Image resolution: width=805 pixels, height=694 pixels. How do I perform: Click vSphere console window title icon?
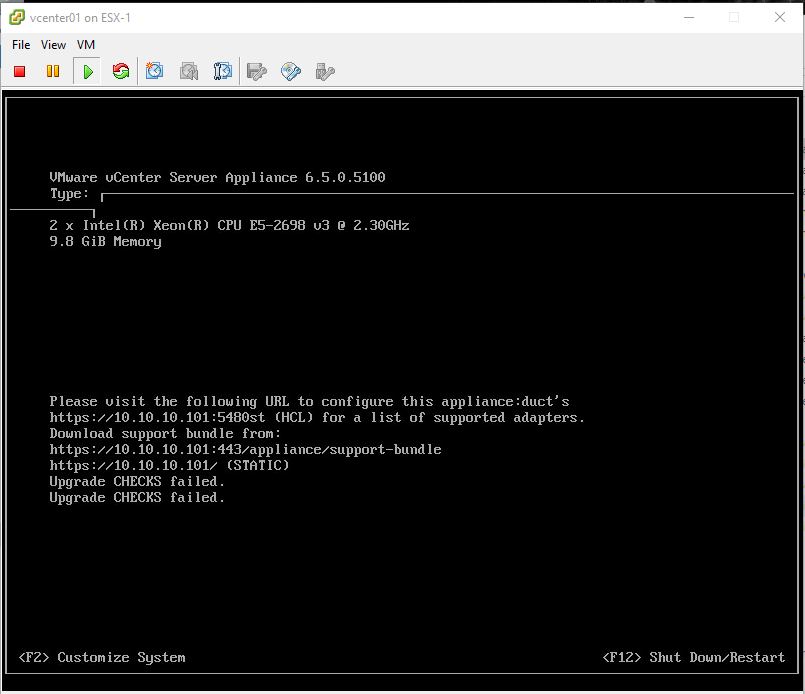17,17
